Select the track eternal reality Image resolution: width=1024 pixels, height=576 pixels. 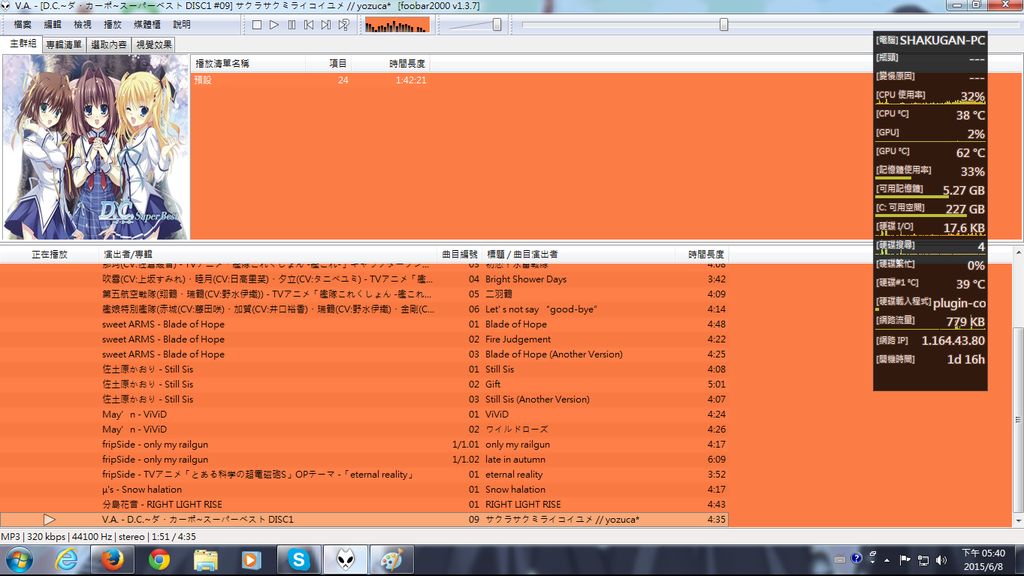[x=364, y=475]
